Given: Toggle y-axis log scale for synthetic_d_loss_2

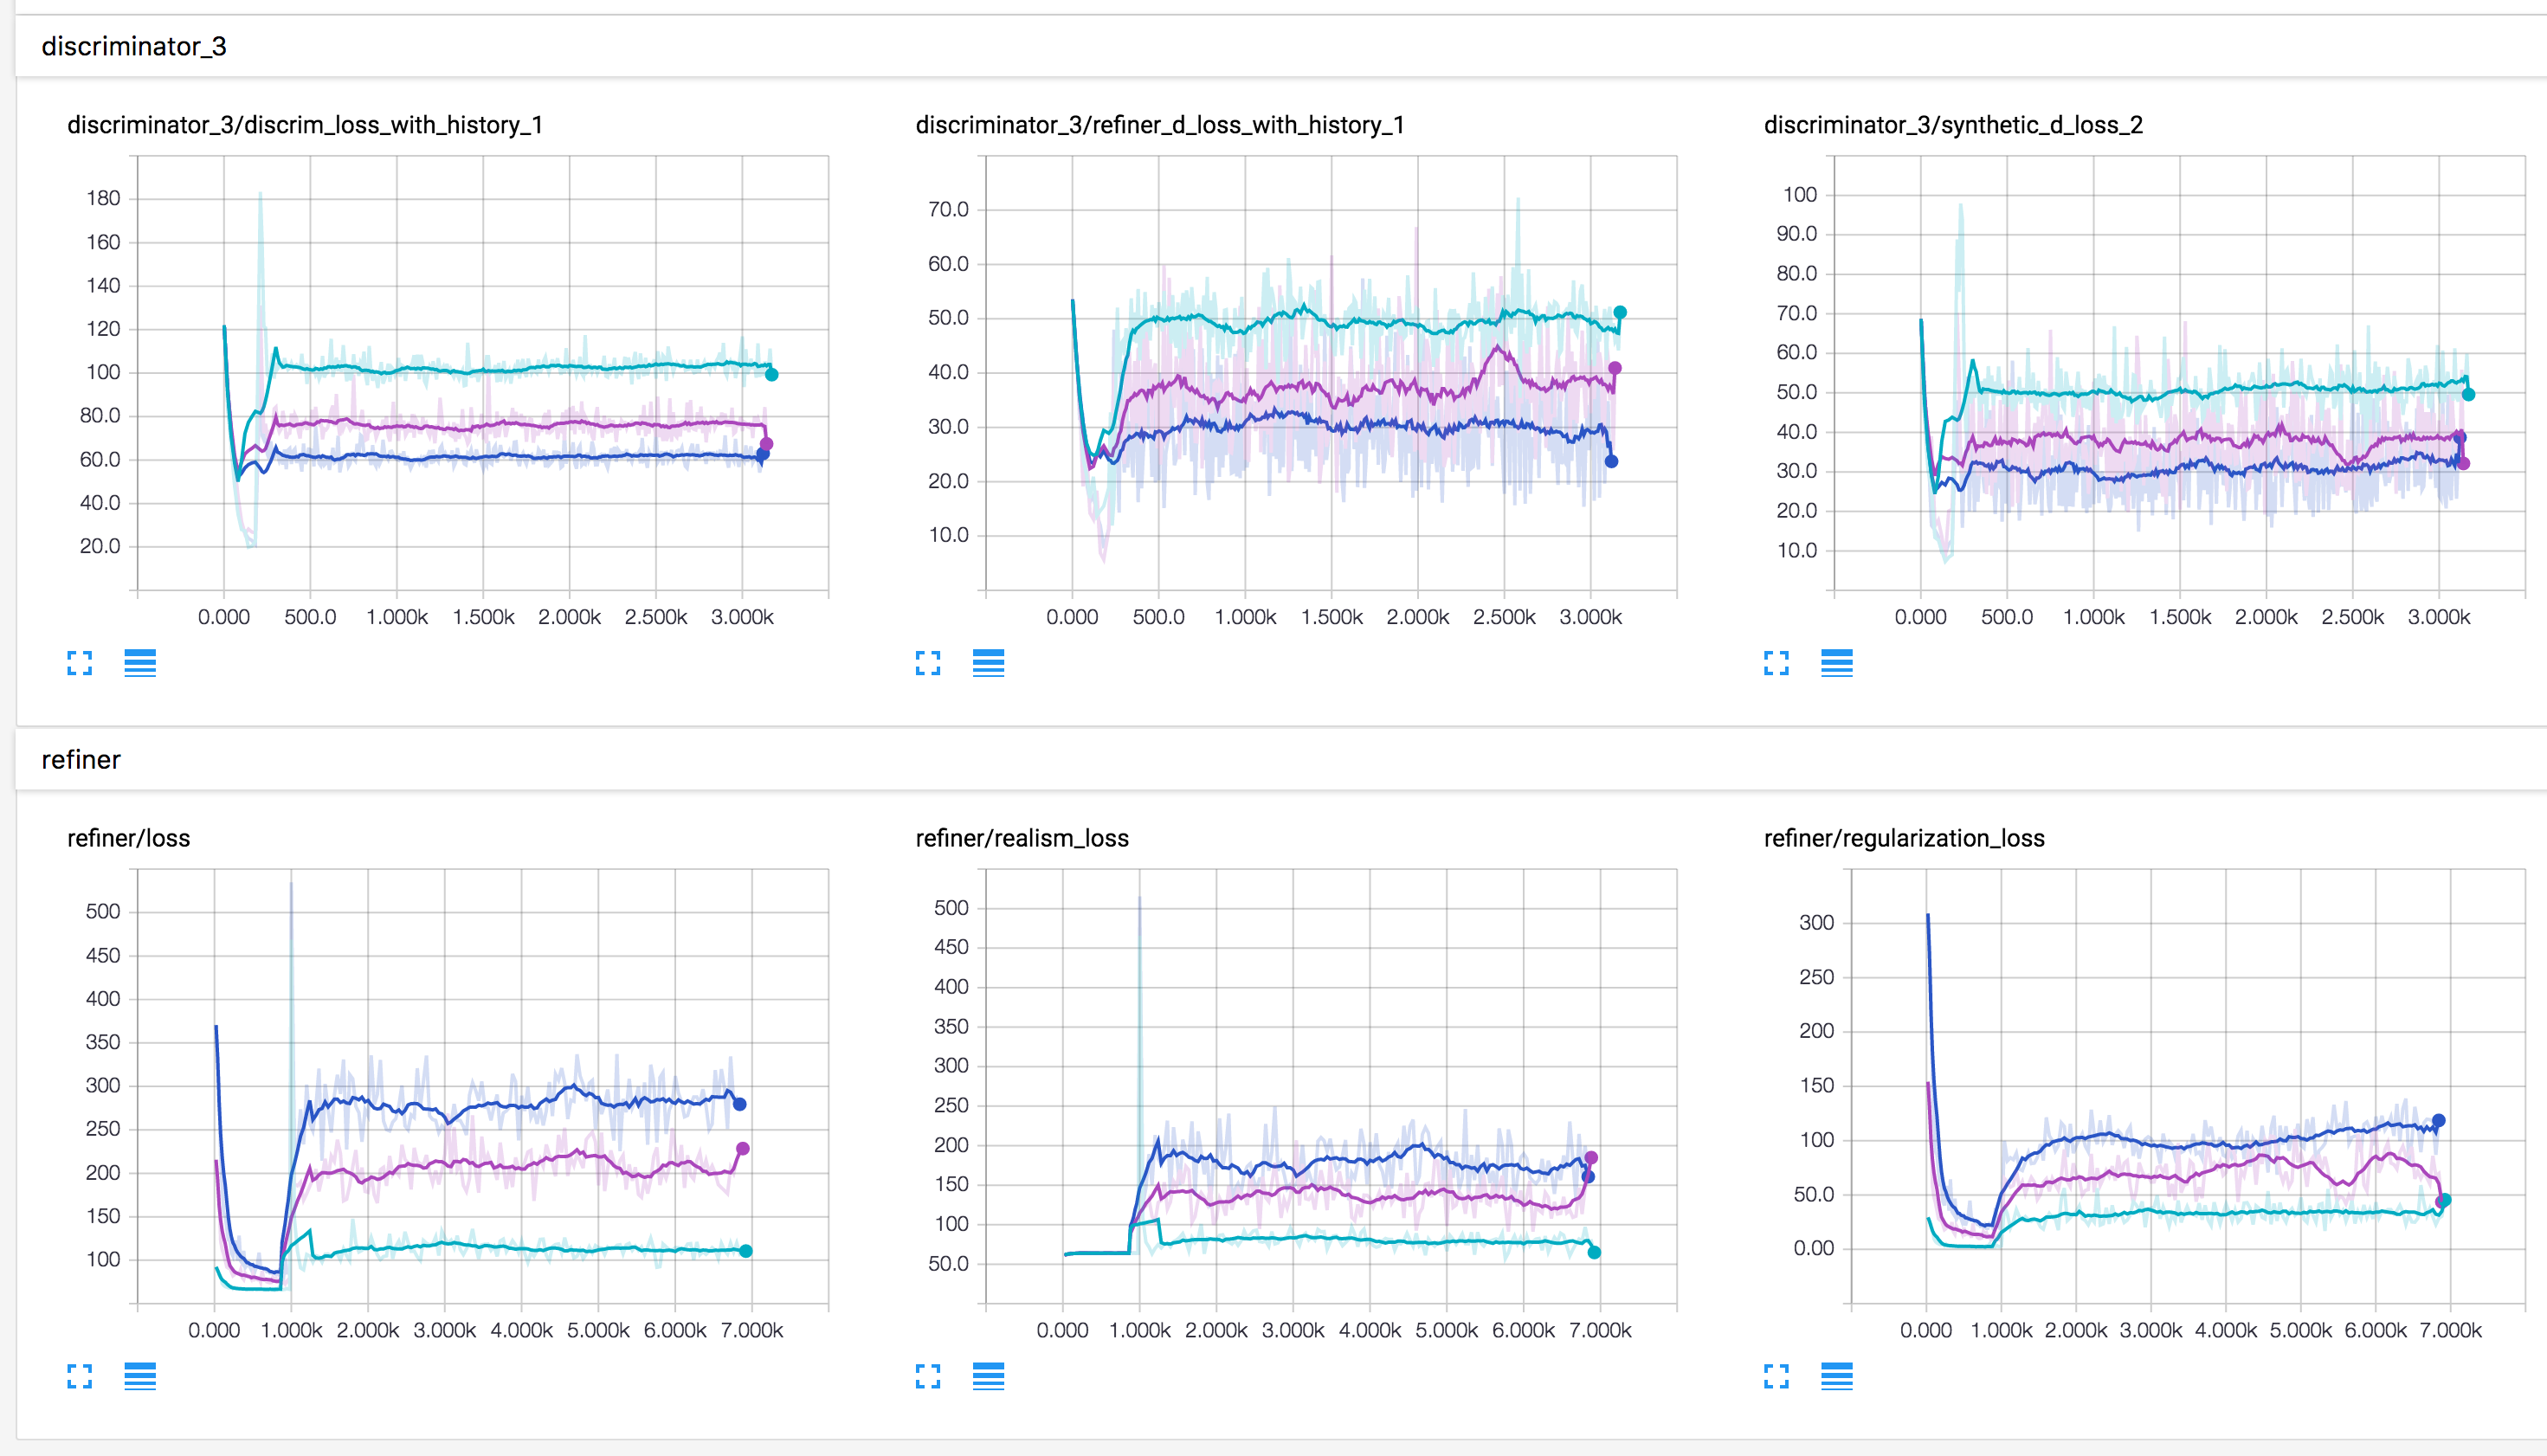Looking at the screenshot, I should click(1836, 663).
